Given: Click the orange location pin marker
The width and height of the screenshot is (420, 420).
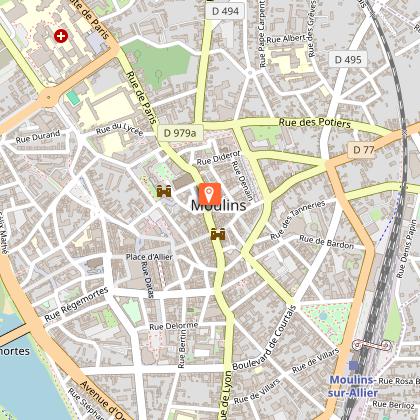Looking at the screenshot, I should [x=210, y=194].
